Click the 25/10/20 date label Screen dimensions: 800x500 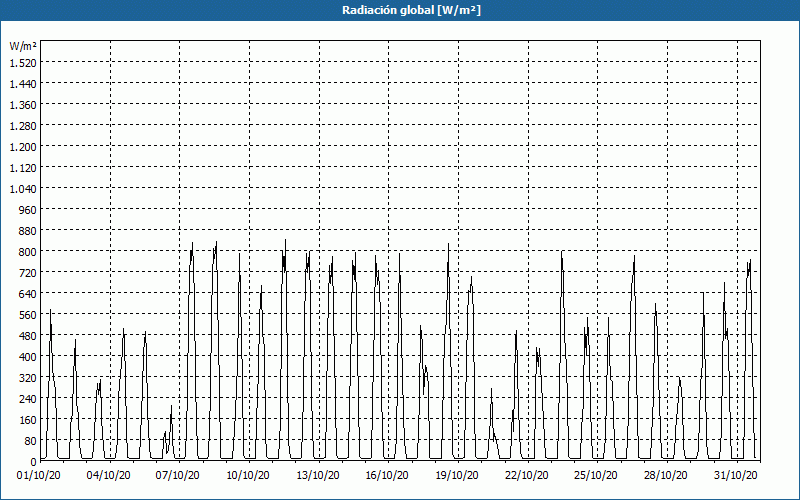tap(596, 476)
